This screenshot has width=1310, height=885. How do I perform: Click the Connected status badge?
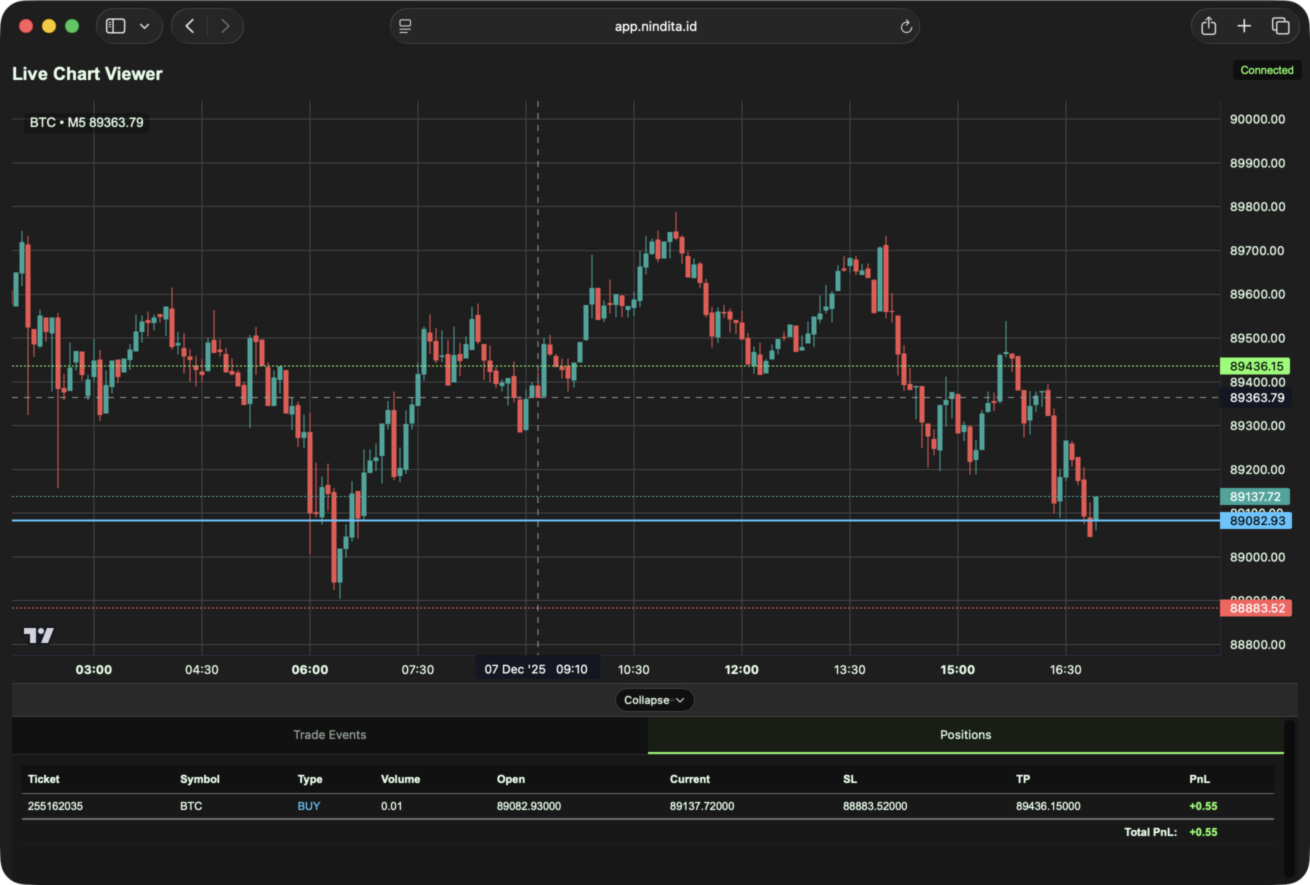(1266, 70)
